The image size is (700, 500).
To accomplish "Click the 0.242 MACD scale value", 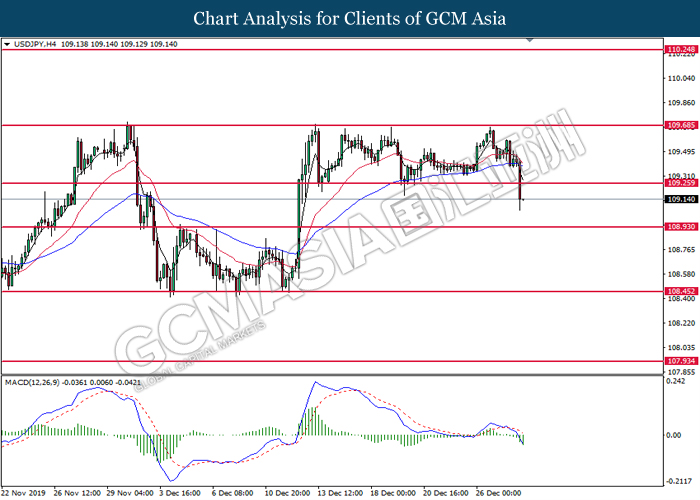I will pos(676,381).
